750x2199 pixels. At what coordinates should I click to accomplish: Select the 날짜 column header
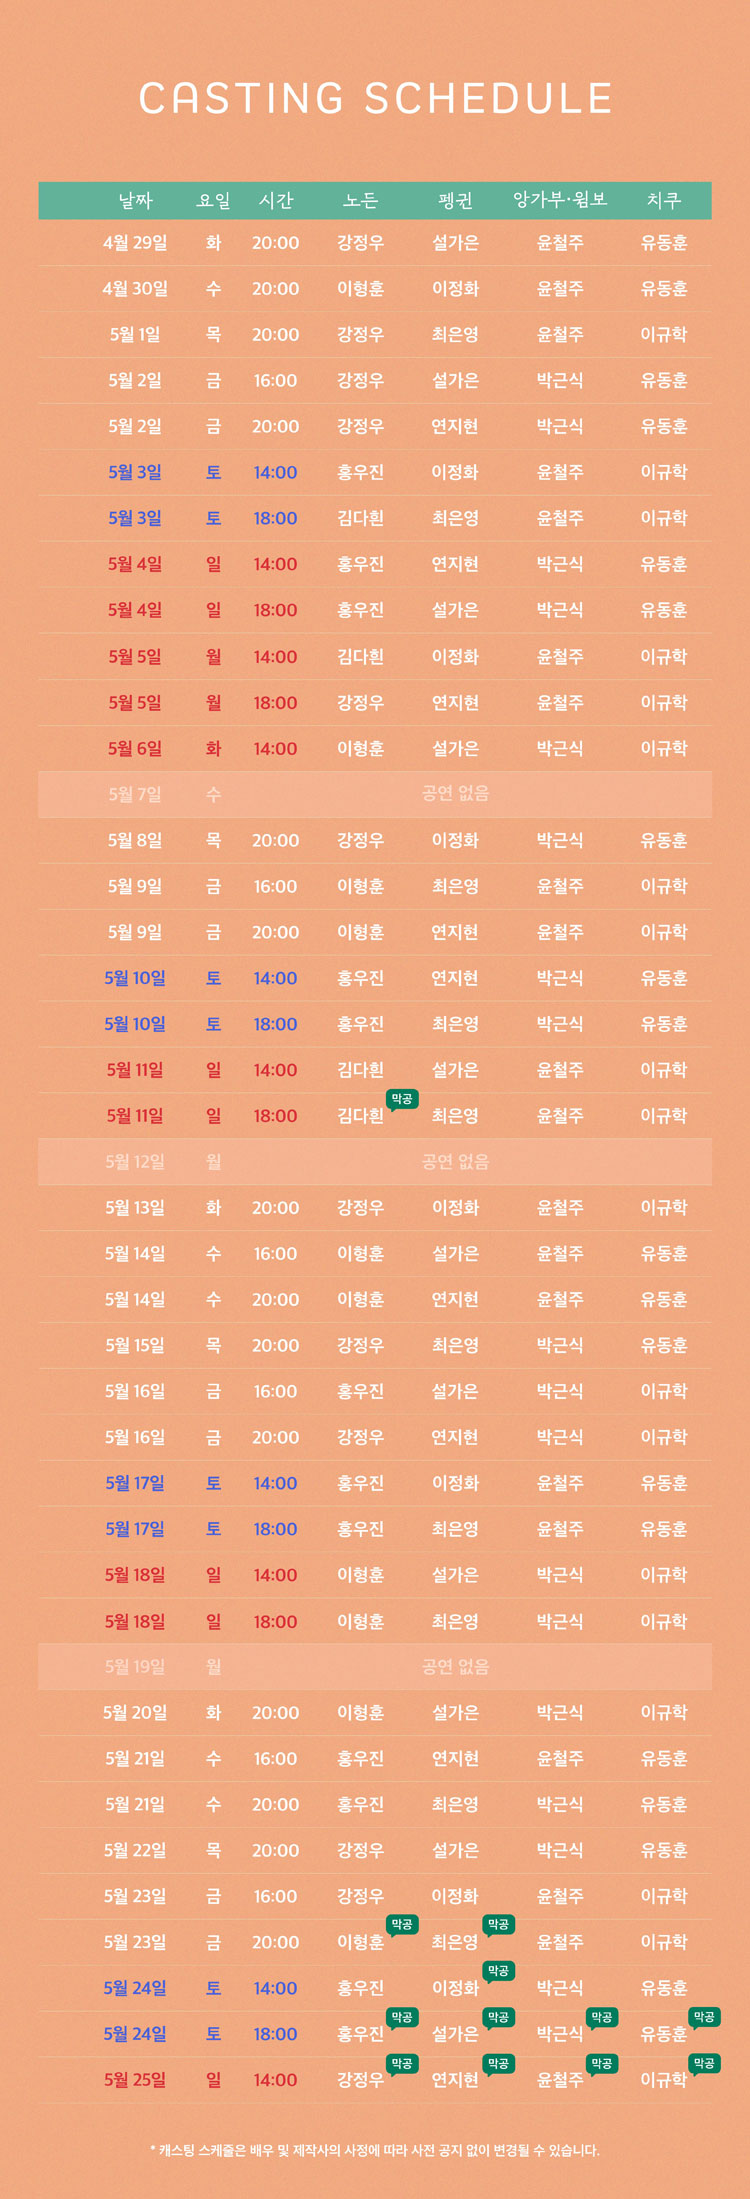coord(135,200)
